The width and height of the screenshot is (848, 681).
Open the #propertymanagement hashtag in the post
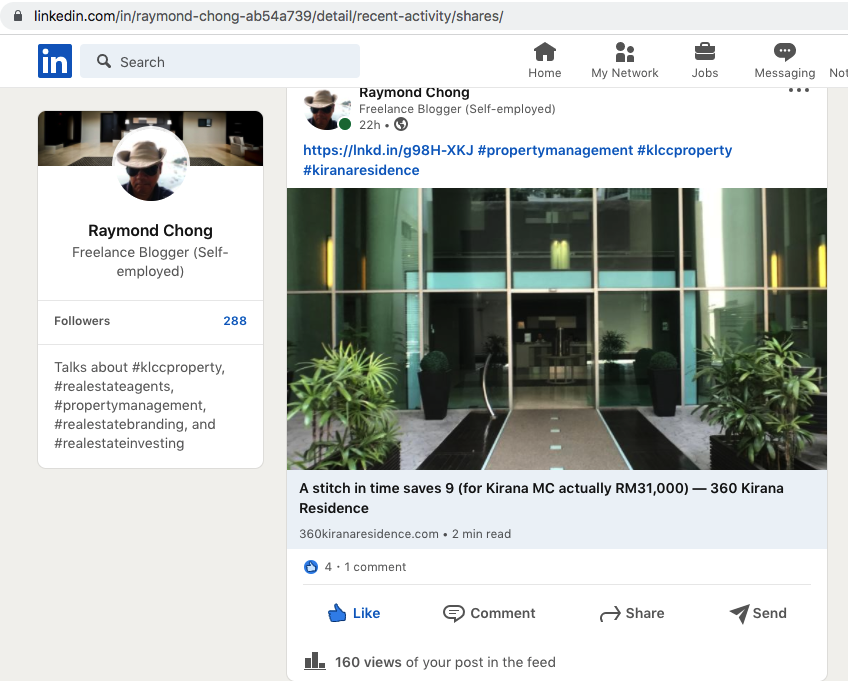(555, 150)
